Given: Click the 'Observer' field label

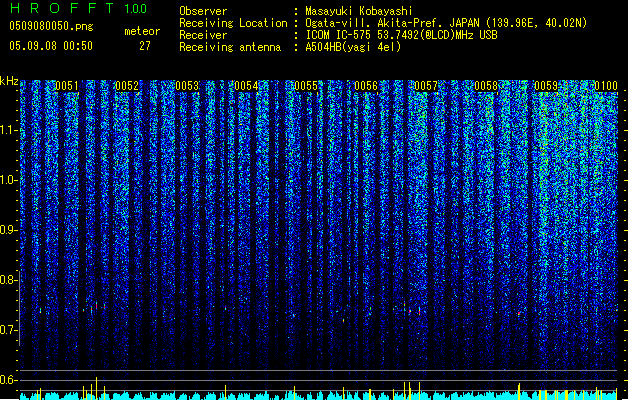Looking at the screenshot, I should [x=203, y=11].
